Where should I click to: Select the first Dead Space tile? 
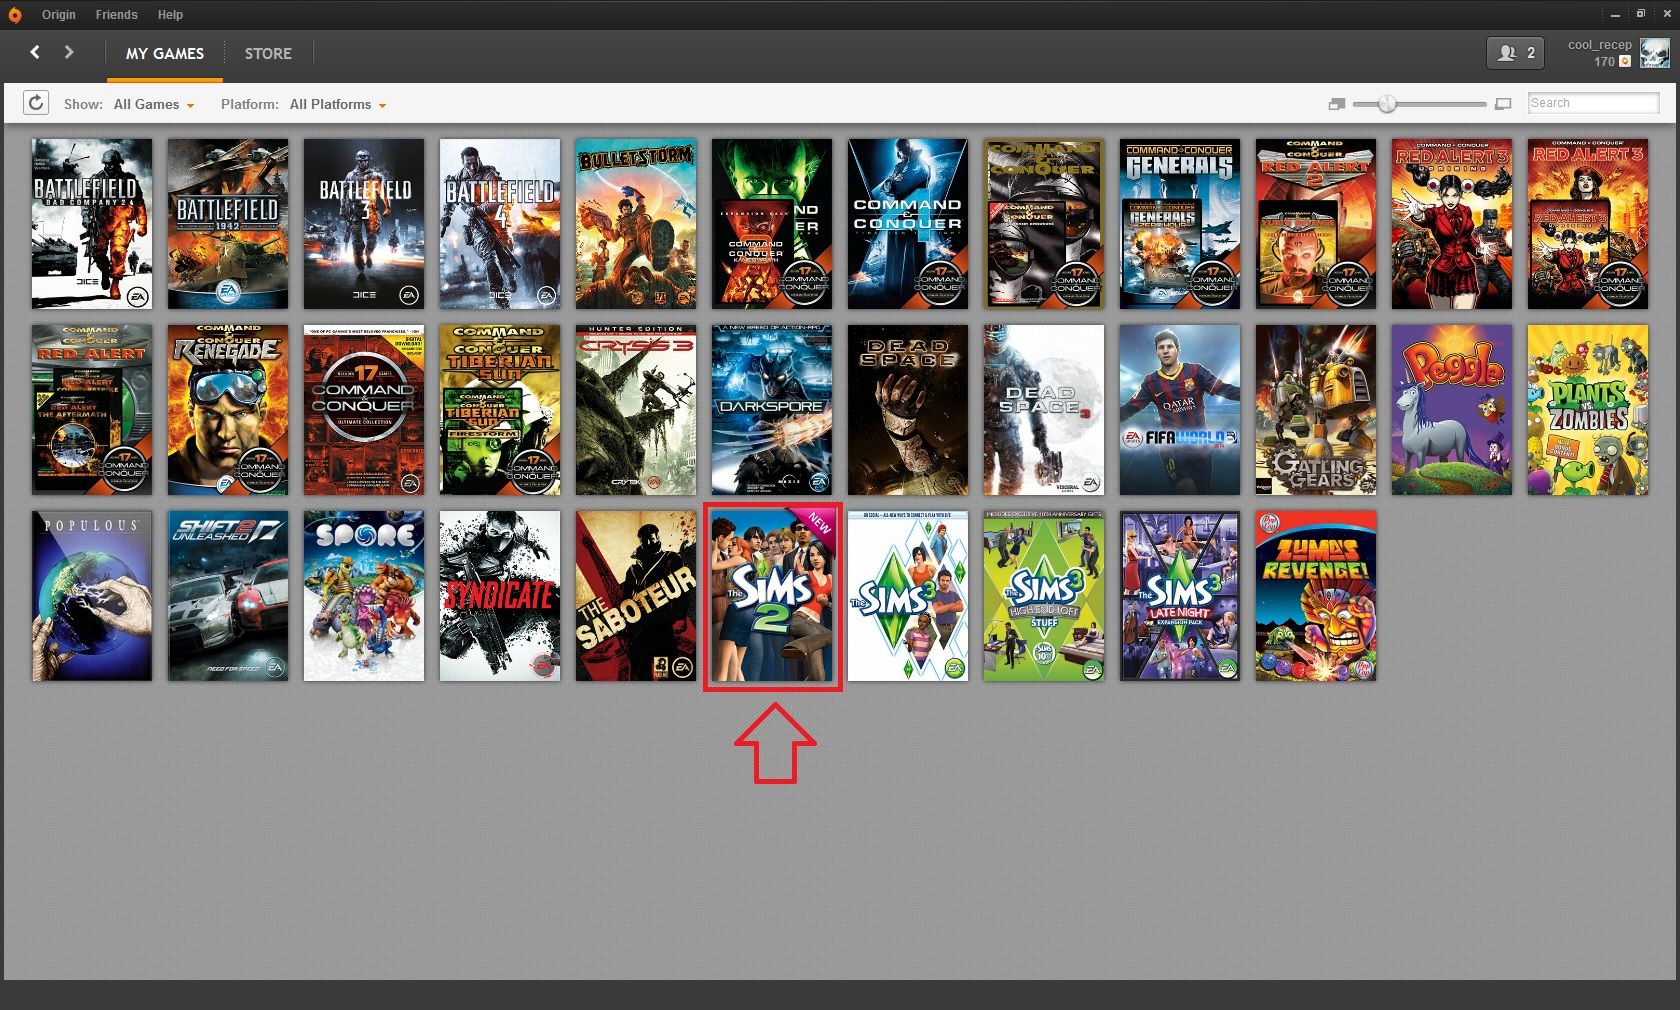tap(908, 410)
